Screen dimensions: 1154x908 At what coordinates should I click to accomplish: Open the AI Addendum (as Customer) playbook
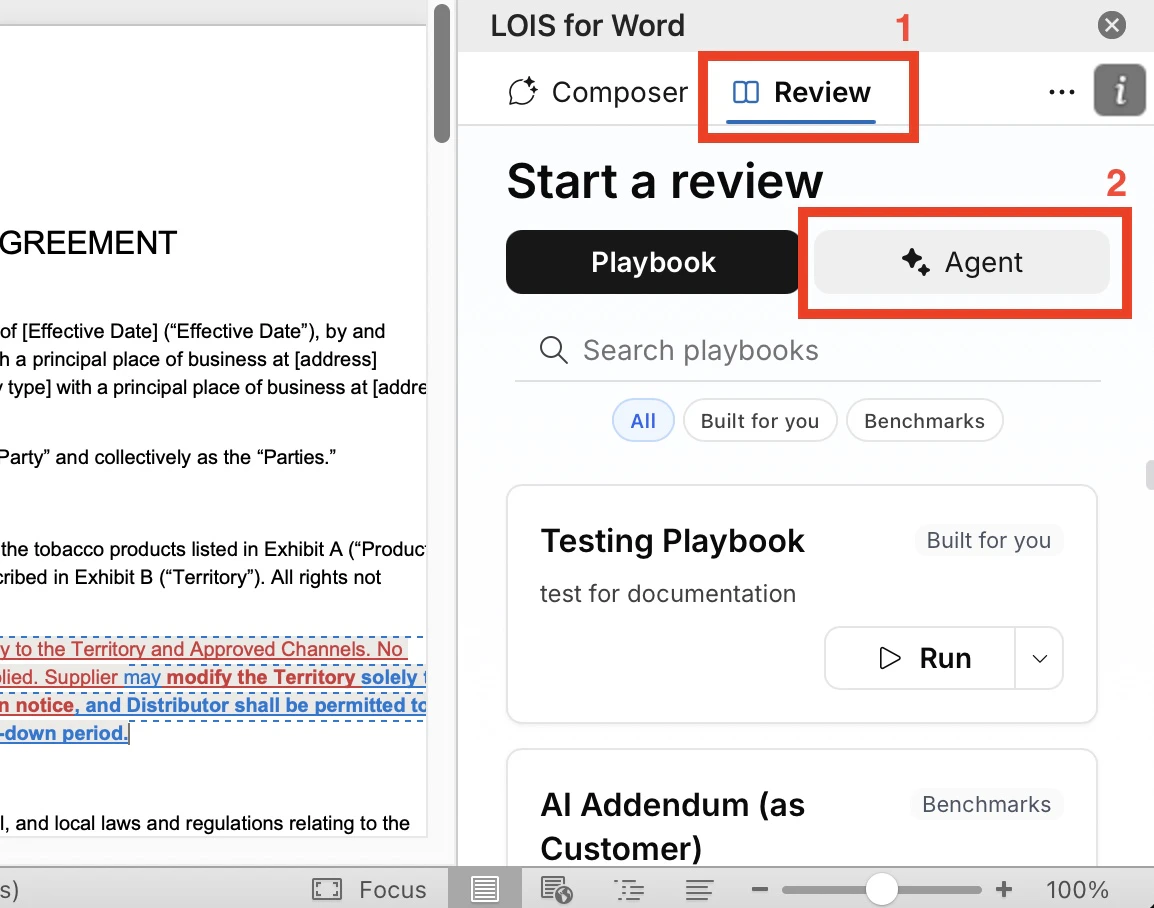[673, 826]
